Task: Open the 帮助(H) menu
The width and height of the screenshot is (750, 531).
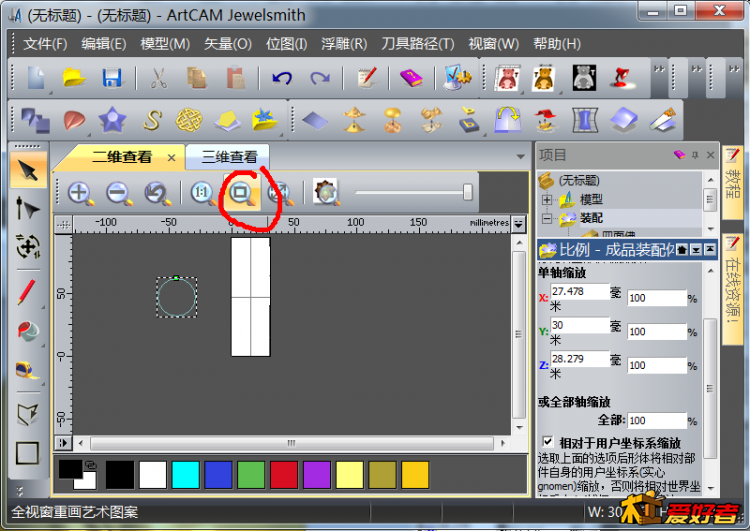Action: click(x=557, y=44)
